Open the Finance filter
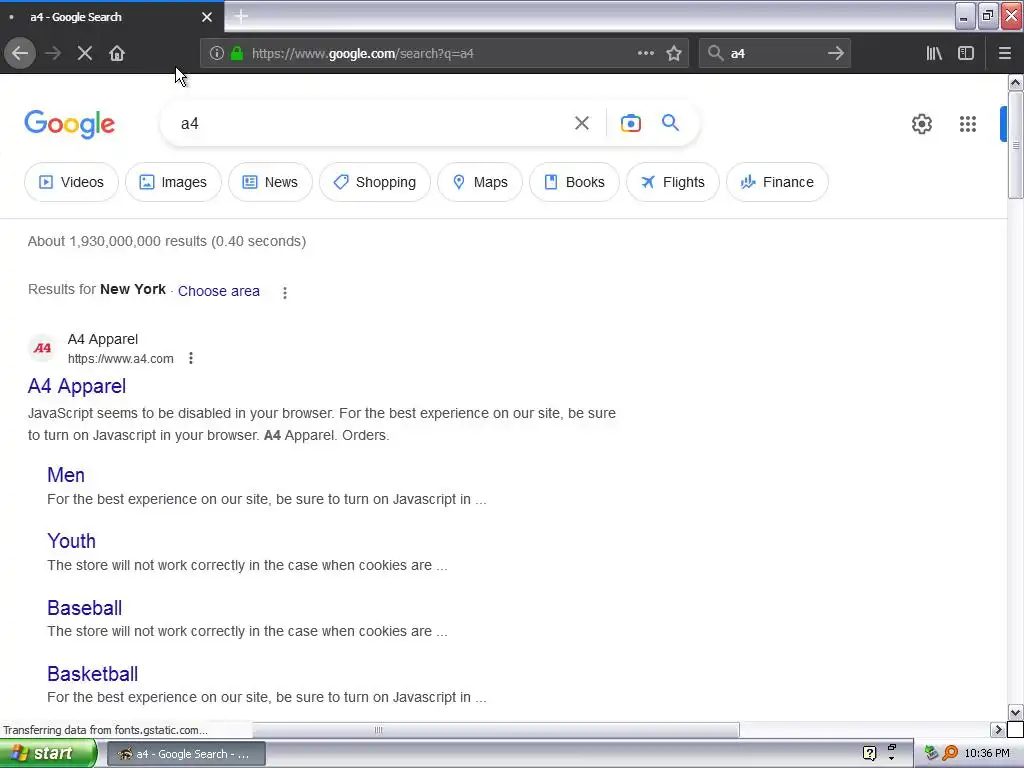 777,182
